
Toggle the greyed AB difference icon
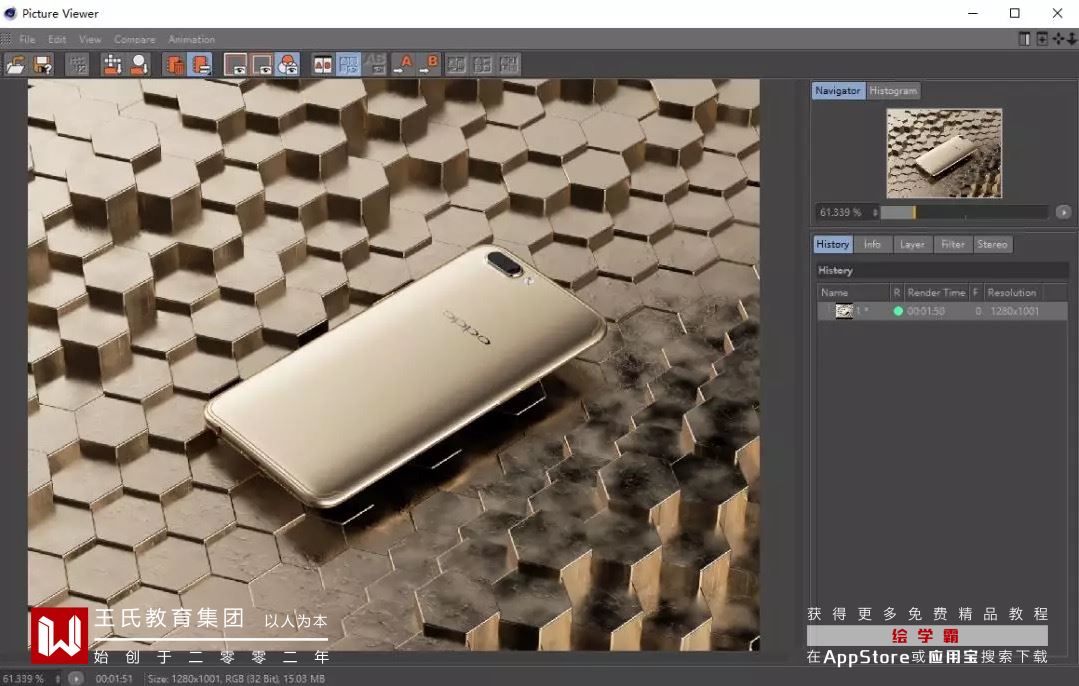click(x=374, y=65)
